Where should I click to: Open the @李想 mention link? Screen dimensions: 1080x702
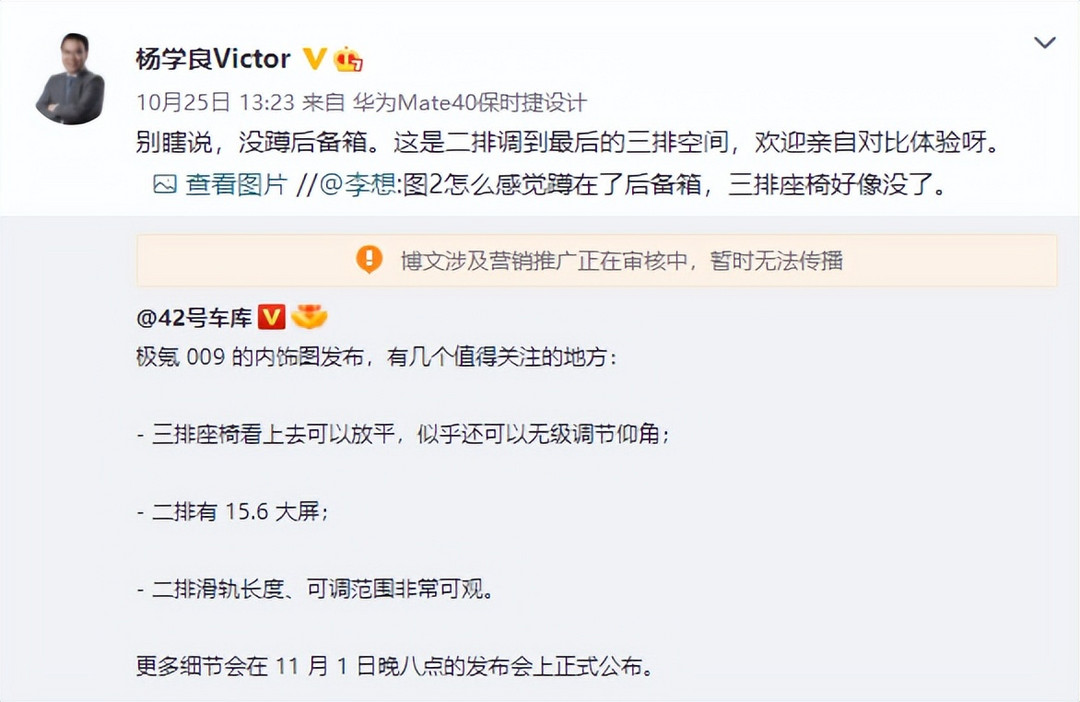click(x=357, y=185)
